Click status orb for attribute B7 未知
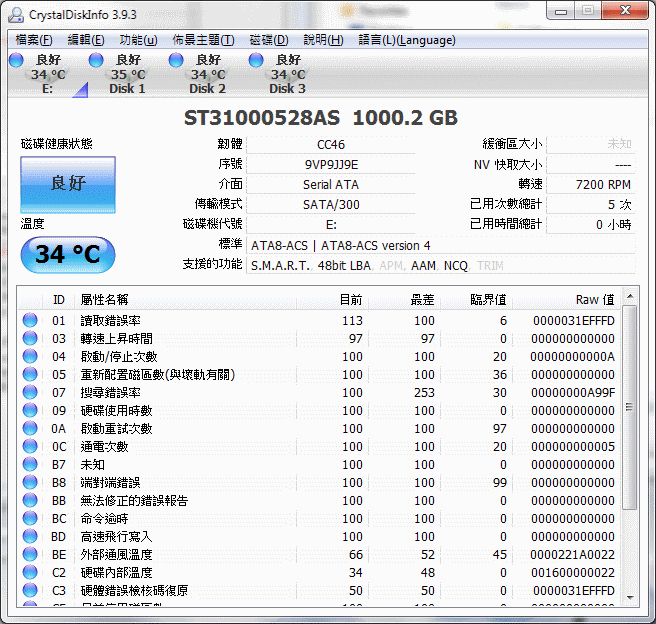The image size is (656, 624). [30, 464]
